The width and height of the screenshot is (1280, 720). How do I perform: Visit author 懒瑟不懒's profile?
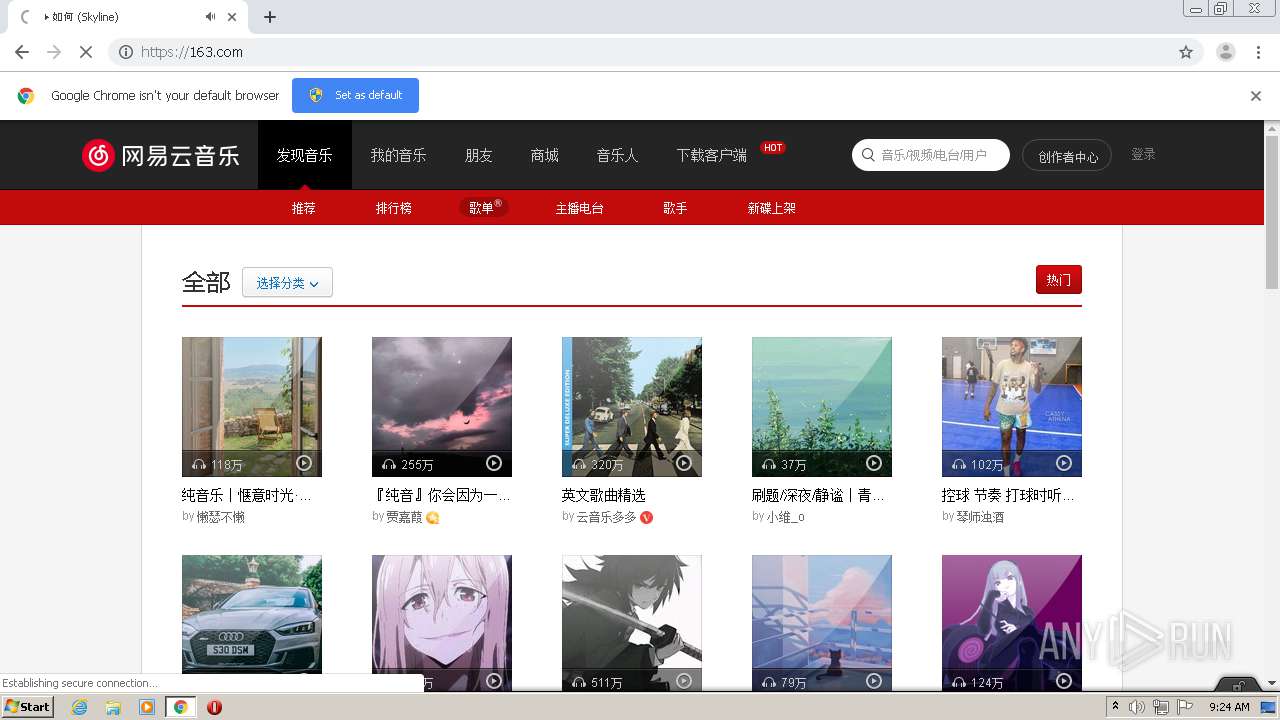(x=221, y=517)
